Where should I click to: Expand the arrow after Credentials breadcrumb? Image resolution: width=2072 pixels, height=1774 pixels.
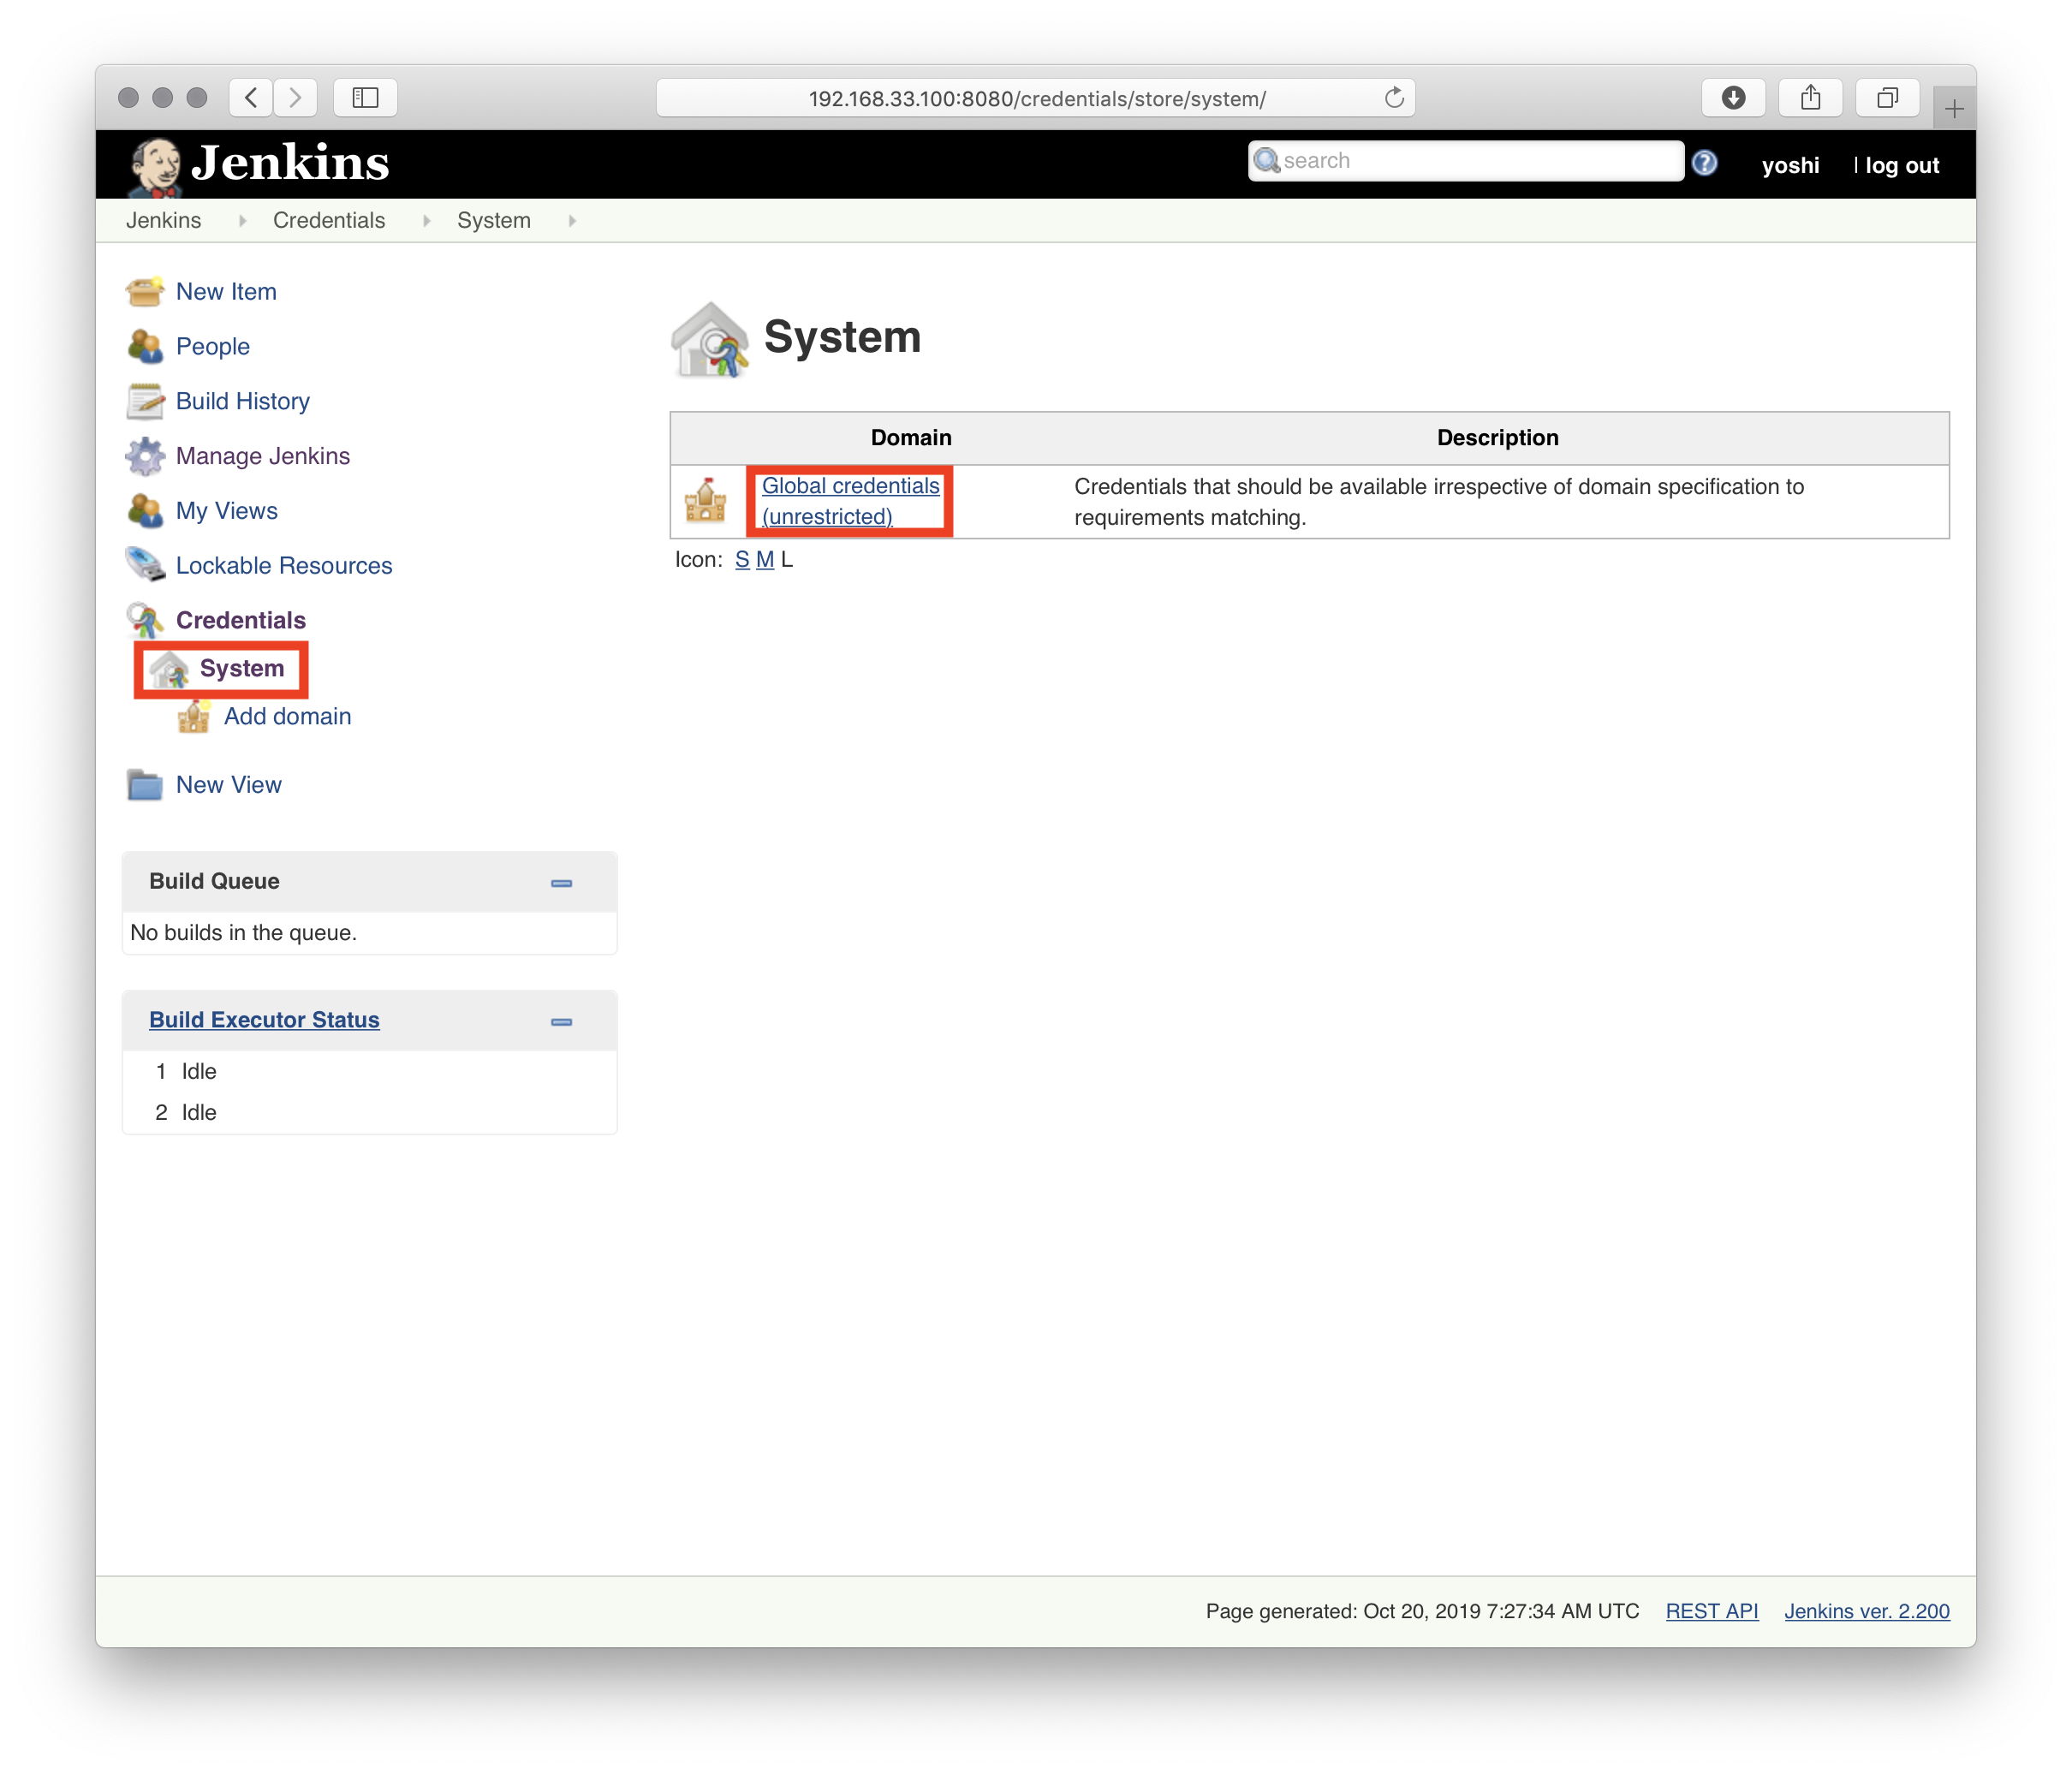tap(427, 221)
